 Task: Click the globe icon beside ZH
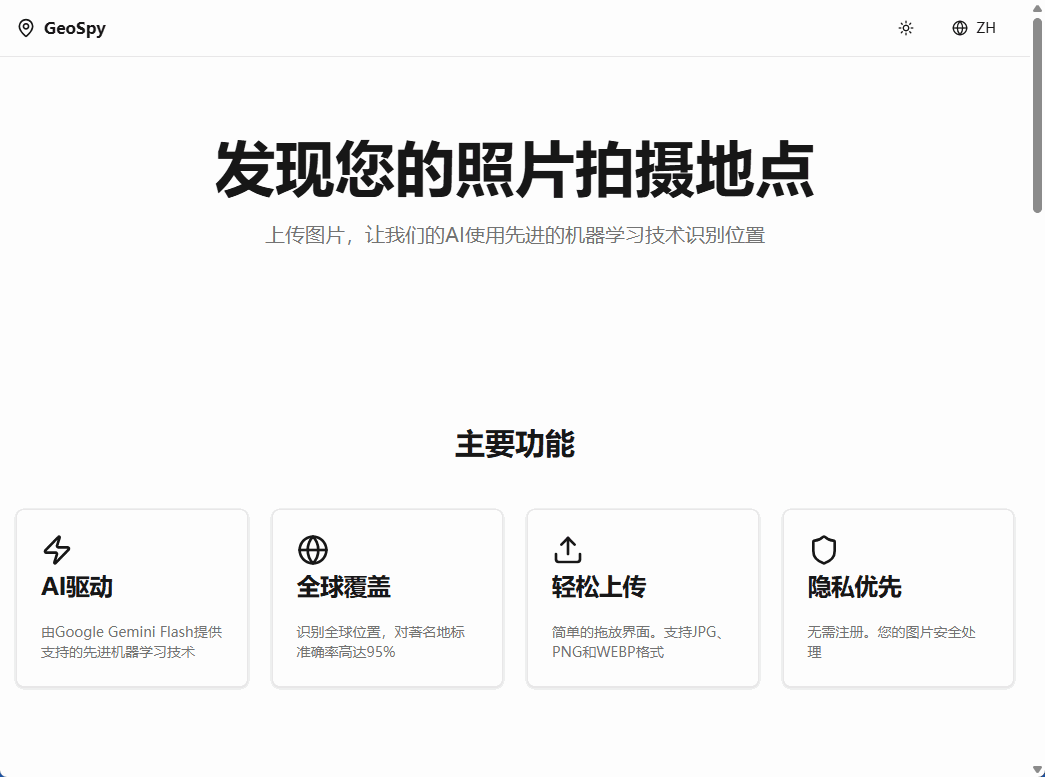coord(960,28)
